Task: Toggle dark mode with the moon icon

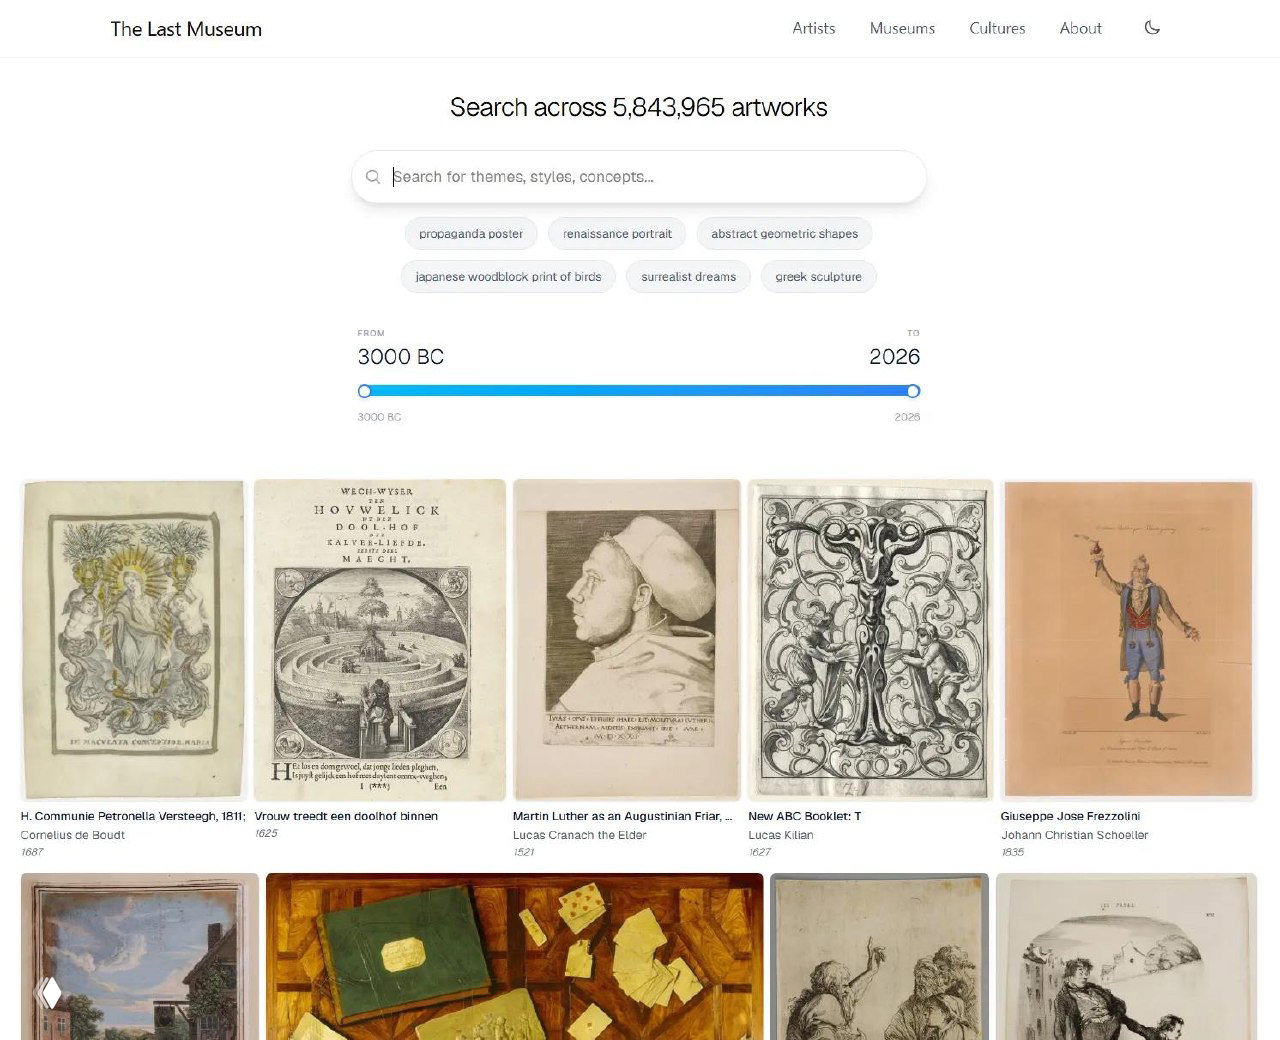Action: (1152, 28)
